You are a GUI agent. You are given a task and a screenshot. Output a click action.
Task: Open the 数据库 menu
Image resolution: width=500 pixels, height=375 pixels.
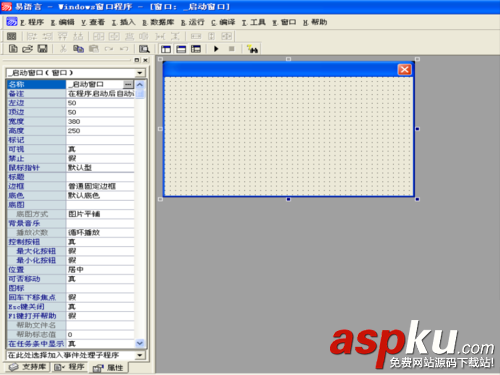click(x=158, y=22)
